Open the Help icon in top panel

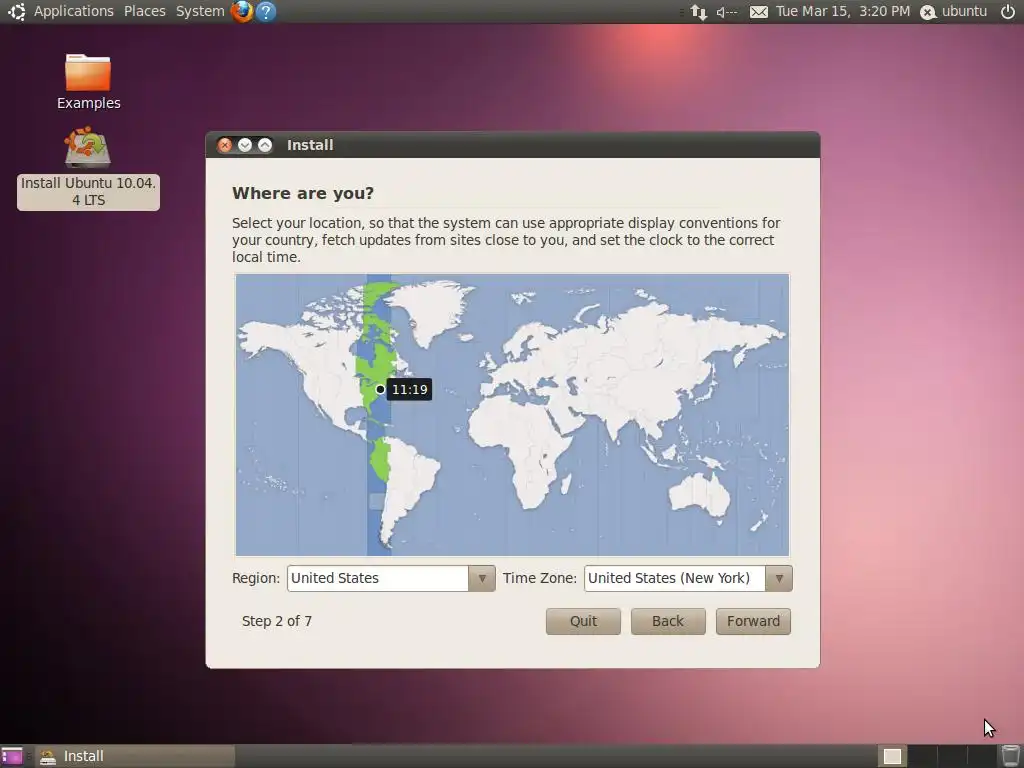266,11
